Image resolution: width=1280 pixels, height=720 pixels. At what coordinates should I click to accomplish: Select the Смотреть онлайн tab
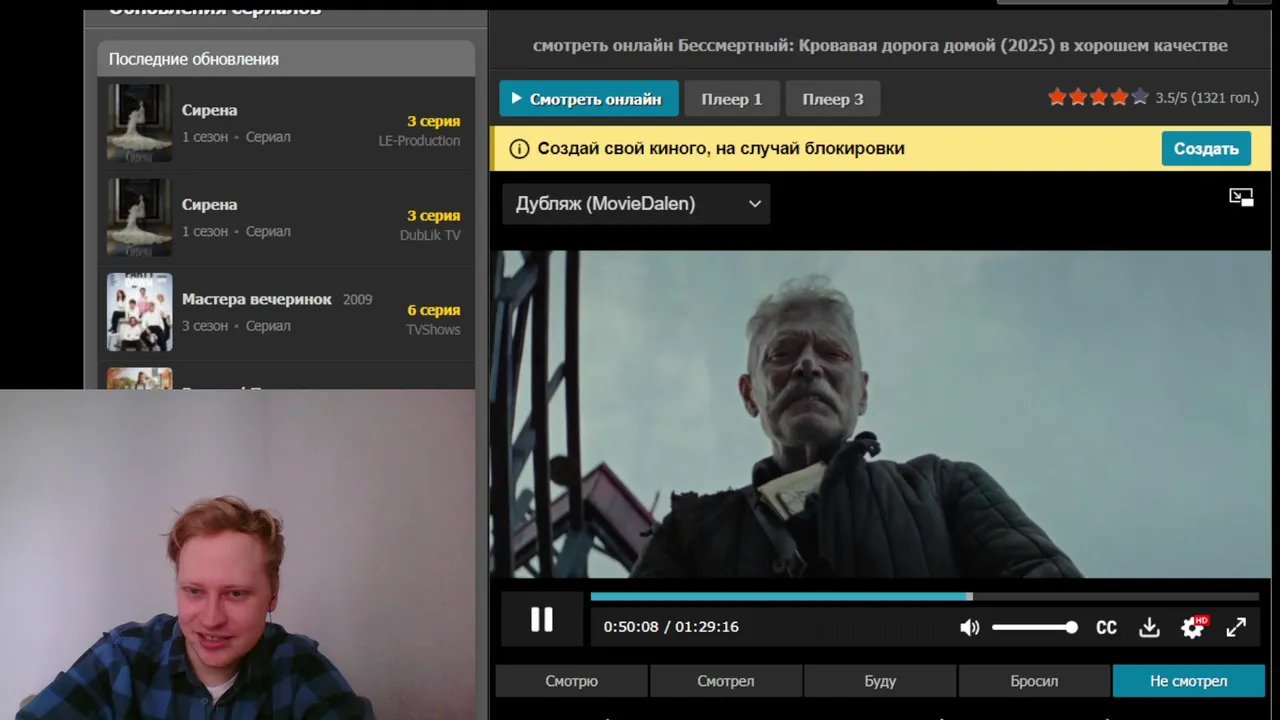pos(589,99)
